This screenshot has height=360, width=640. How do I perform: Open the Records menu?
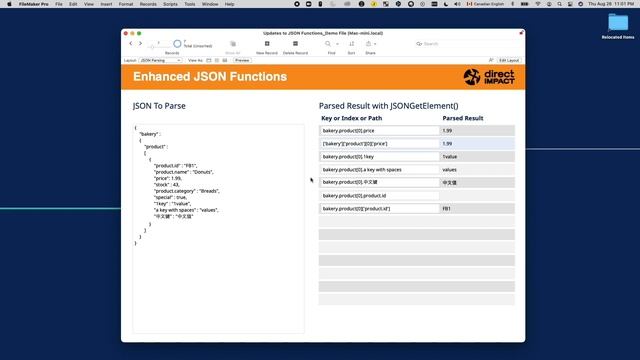148,4
